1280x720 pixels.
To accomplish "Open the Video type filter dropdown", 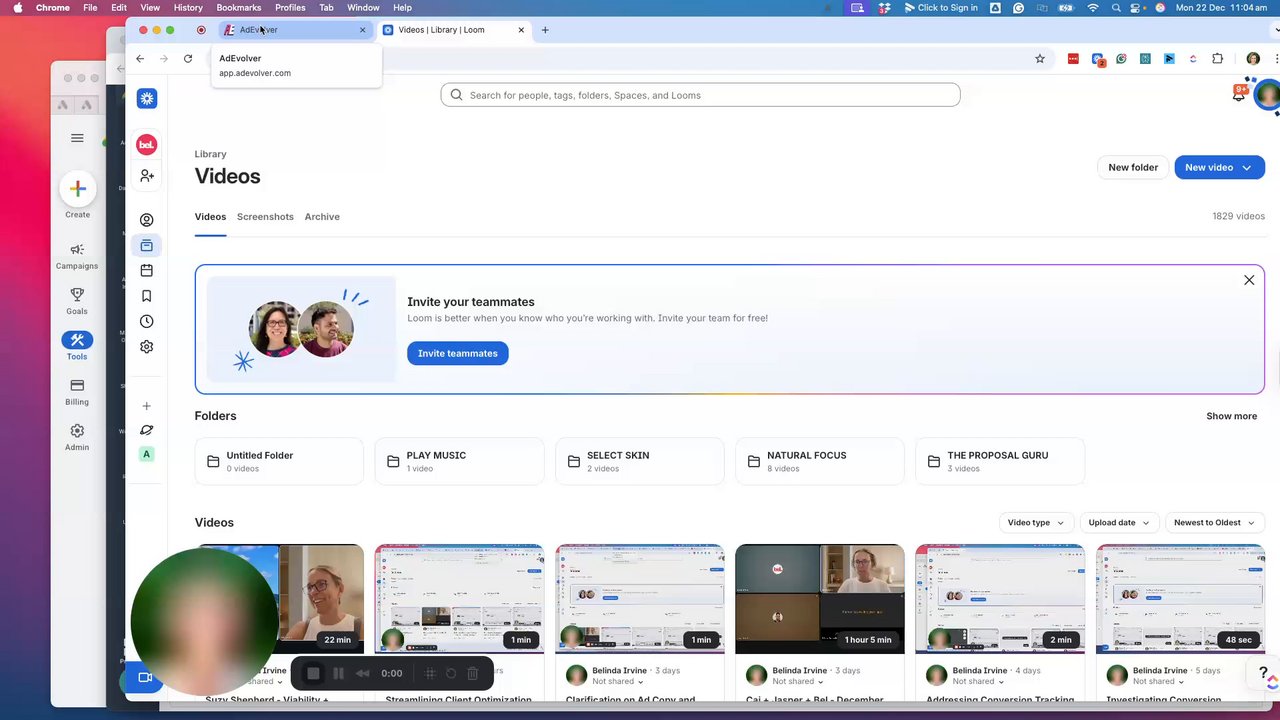I will pyautogui.click(x=1036, y=523).
